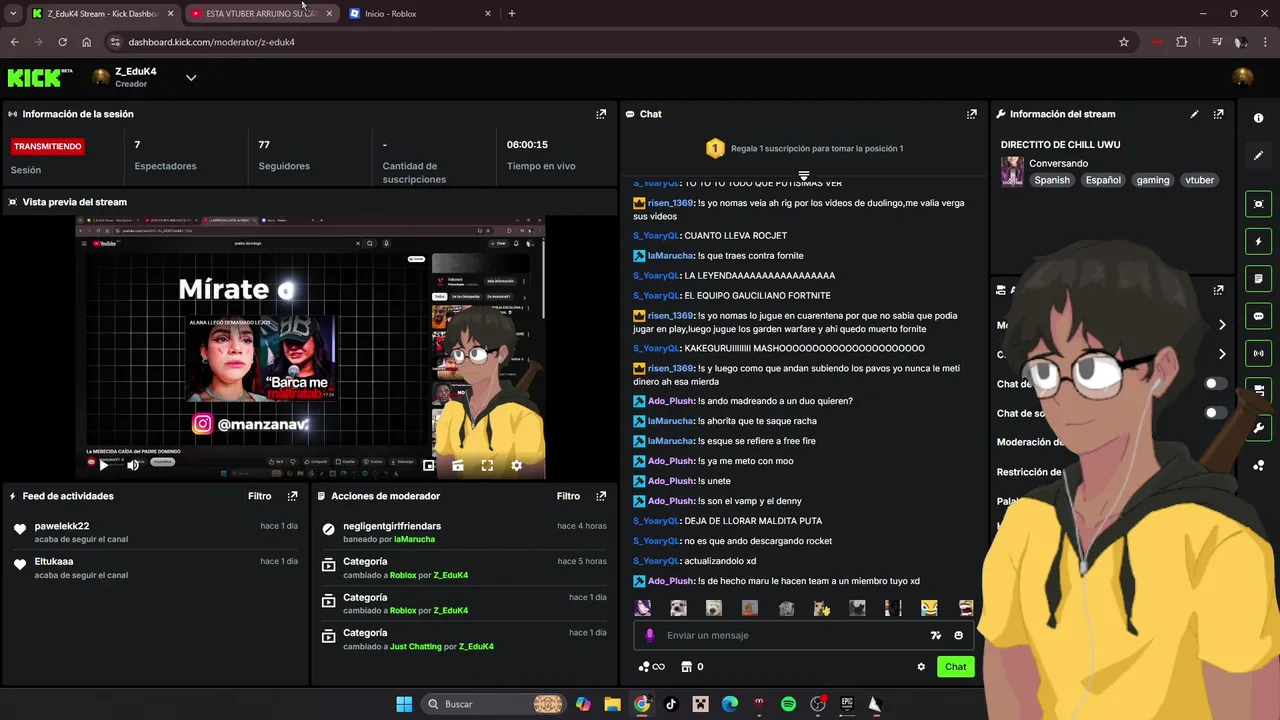Image resolution: width=1280 pixels, height=720 pixels.
Task: Open Spotify from taskbar
Action: [788, 704]
